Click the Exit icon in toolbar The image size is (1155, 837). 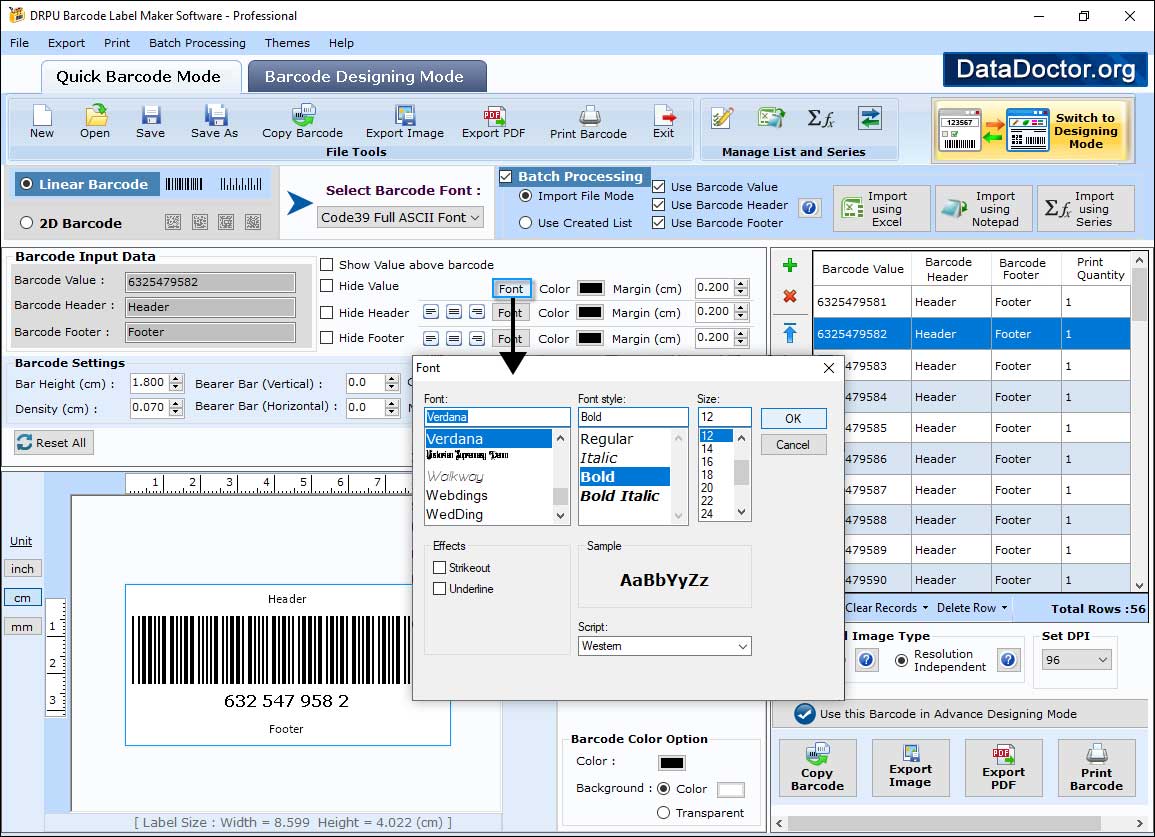[664, 122]
